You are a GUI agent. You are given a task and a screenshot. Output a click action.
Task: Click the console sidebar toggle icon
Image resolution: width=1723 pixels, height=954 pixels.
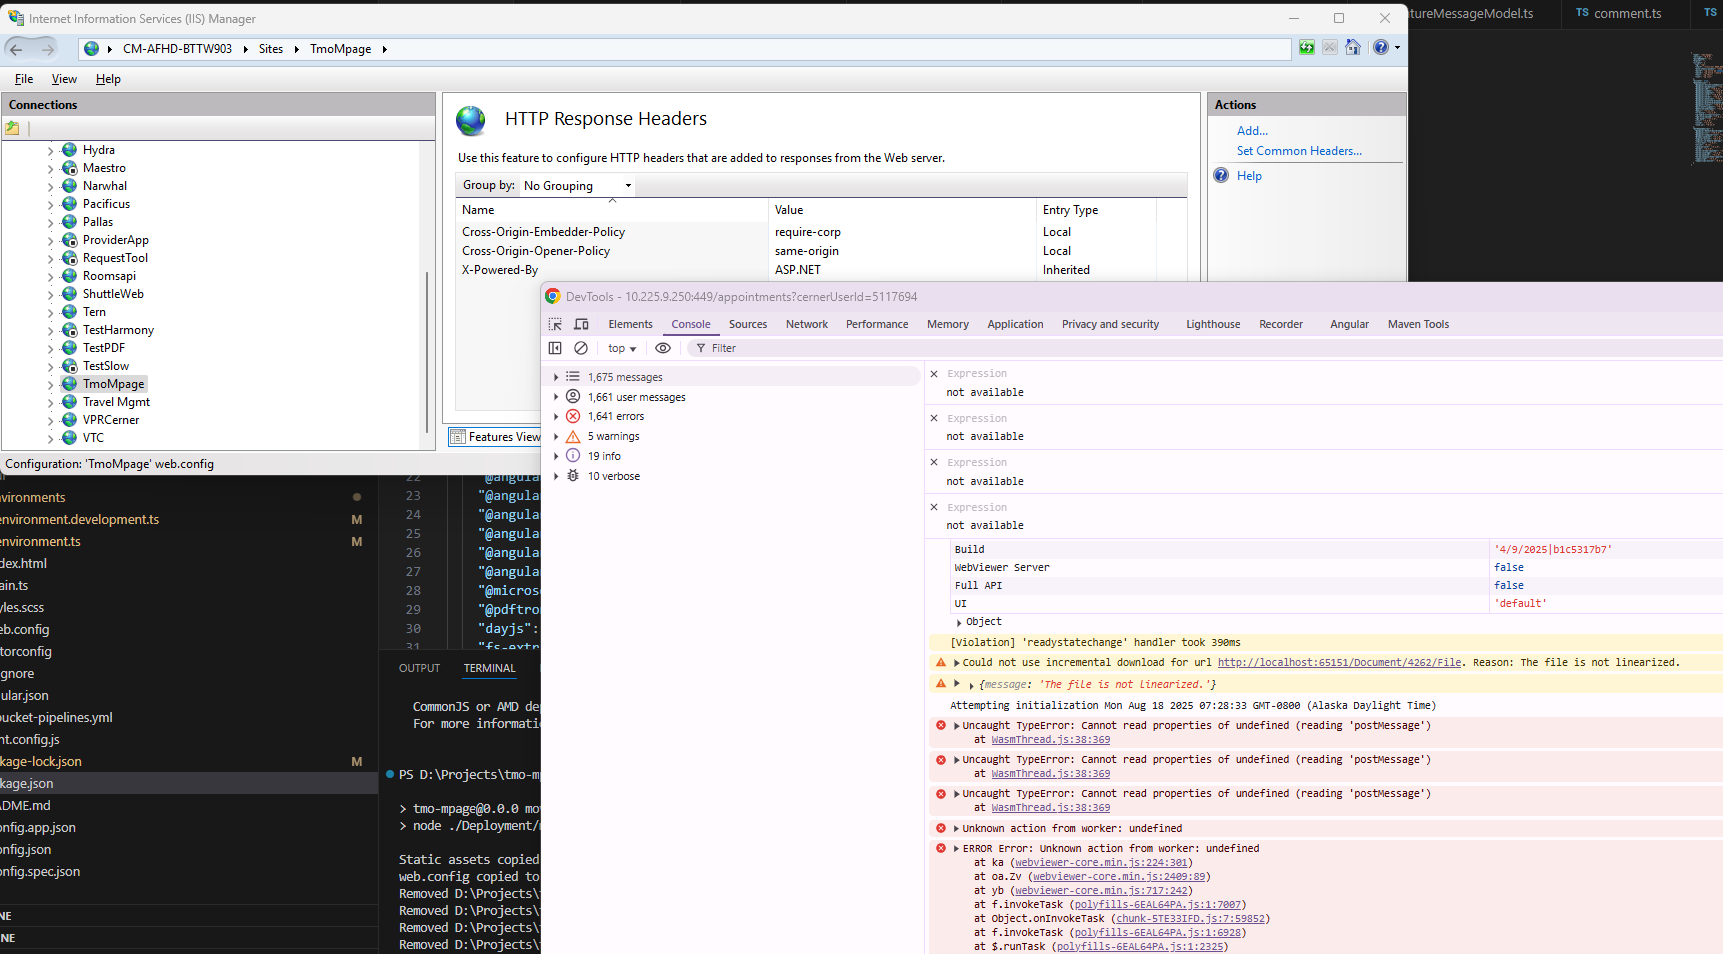click(555, 348)
